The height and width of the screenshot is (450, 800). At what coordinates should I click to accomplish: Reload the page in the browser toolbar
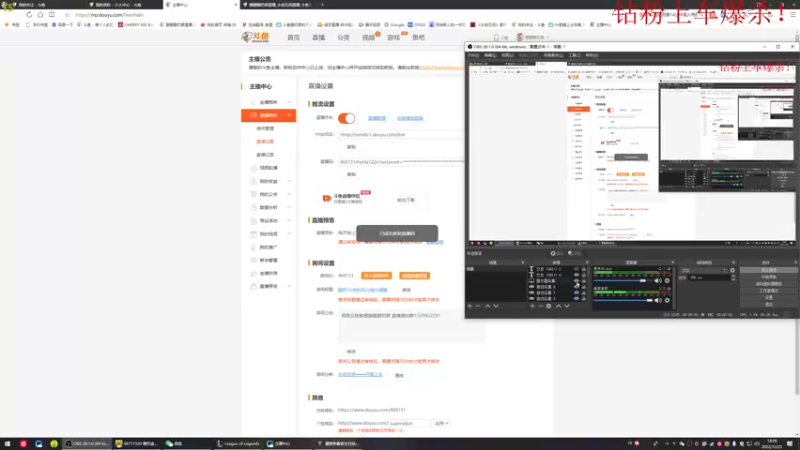pyautogui.click(x=29, y=15)
